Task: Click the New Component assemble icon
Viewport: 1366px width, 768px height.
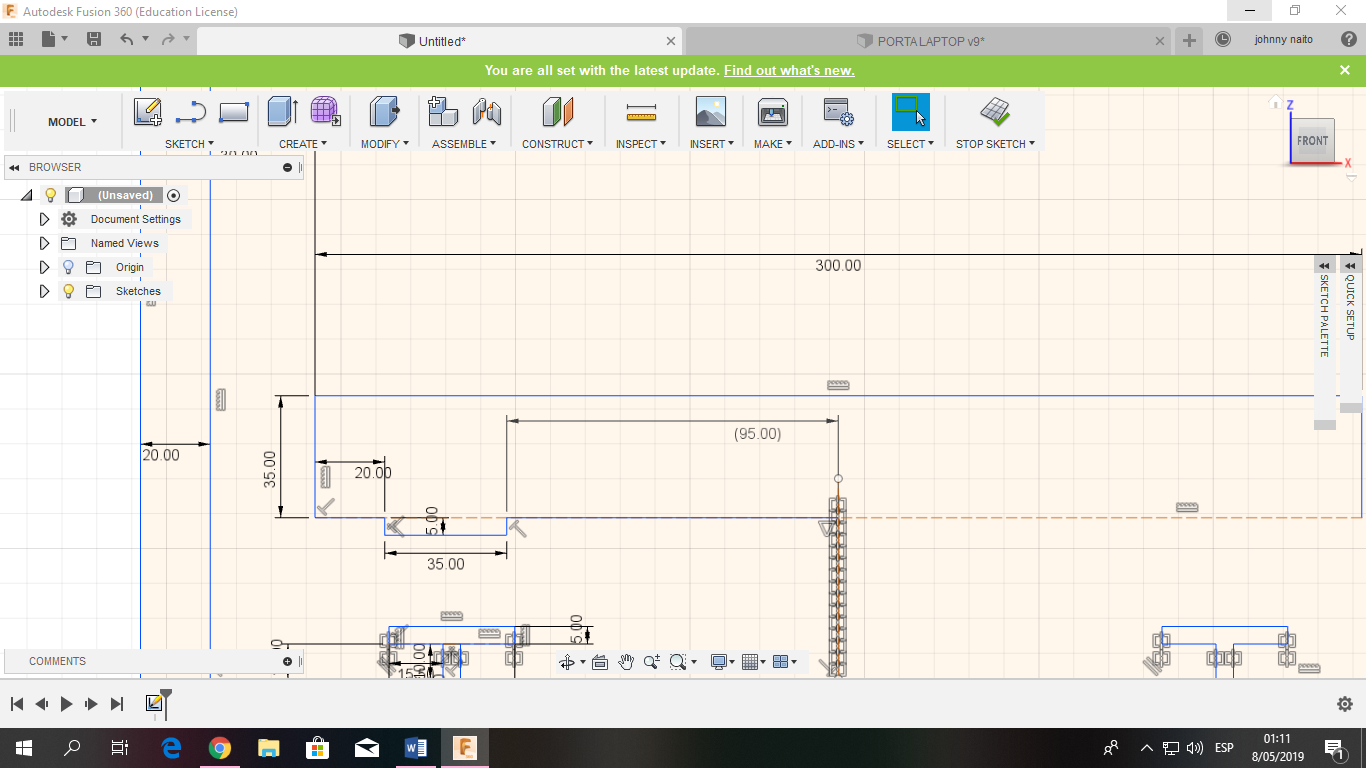Action: click(x=443, y=111)
